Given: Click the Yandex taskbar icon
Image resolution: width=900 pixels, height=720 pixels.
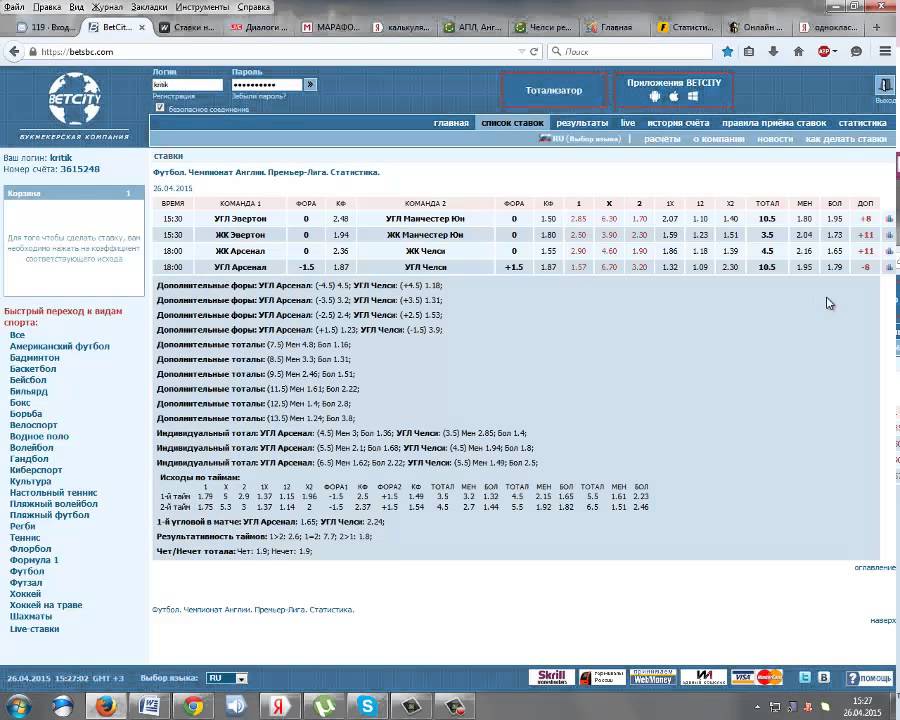Looking at the screenshot, I should click(x=280, y=706).
